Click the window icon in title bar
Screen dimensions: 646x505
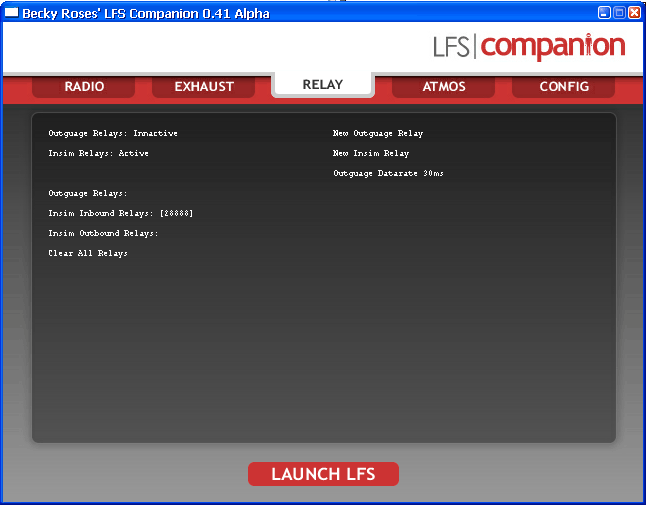pyautogui.click(x=11, y=13)
